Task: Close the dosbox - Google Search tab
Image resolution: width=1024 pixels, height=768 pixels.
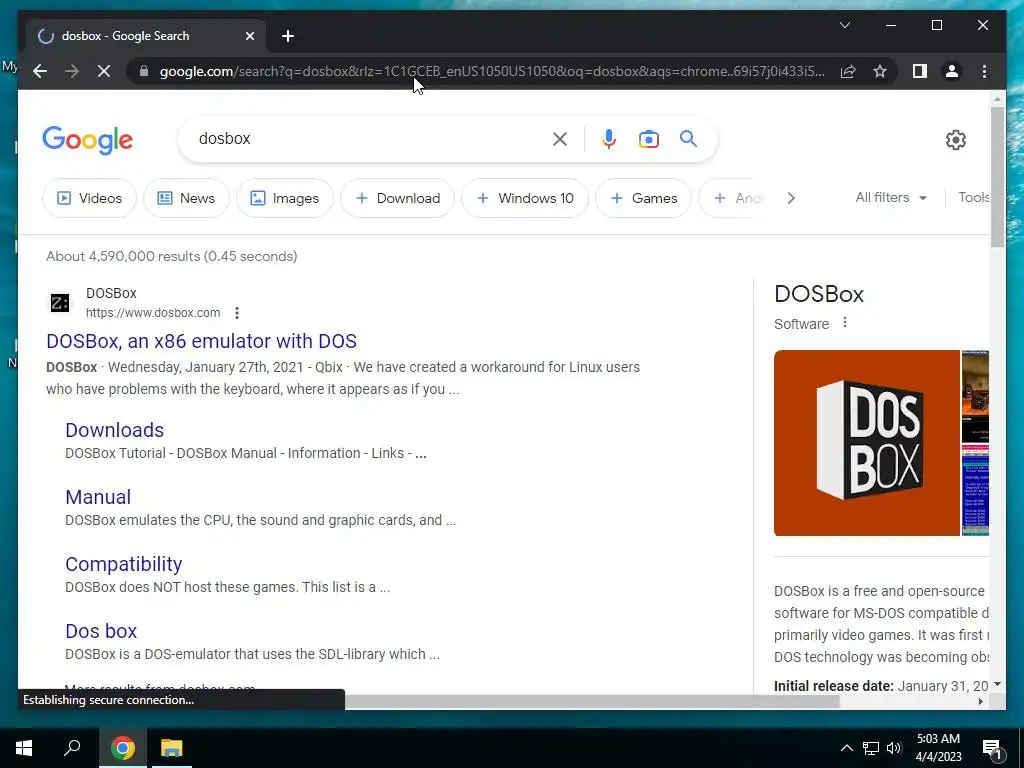Action: click(249, 36)
